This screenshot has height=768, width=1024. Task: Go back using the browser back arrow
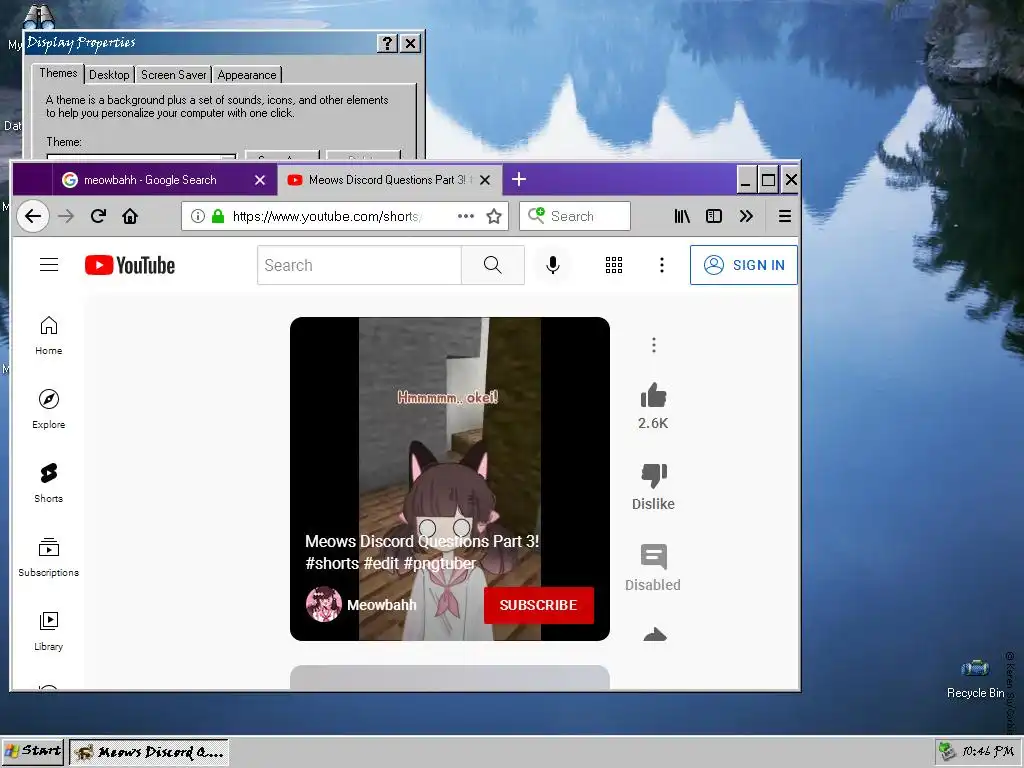click(x=33, y=216)
